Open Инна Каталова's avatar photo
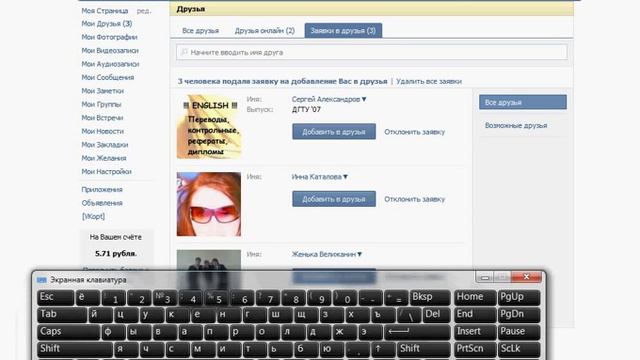This screenshot has width=640, height=360. click(x=209, y=204)
